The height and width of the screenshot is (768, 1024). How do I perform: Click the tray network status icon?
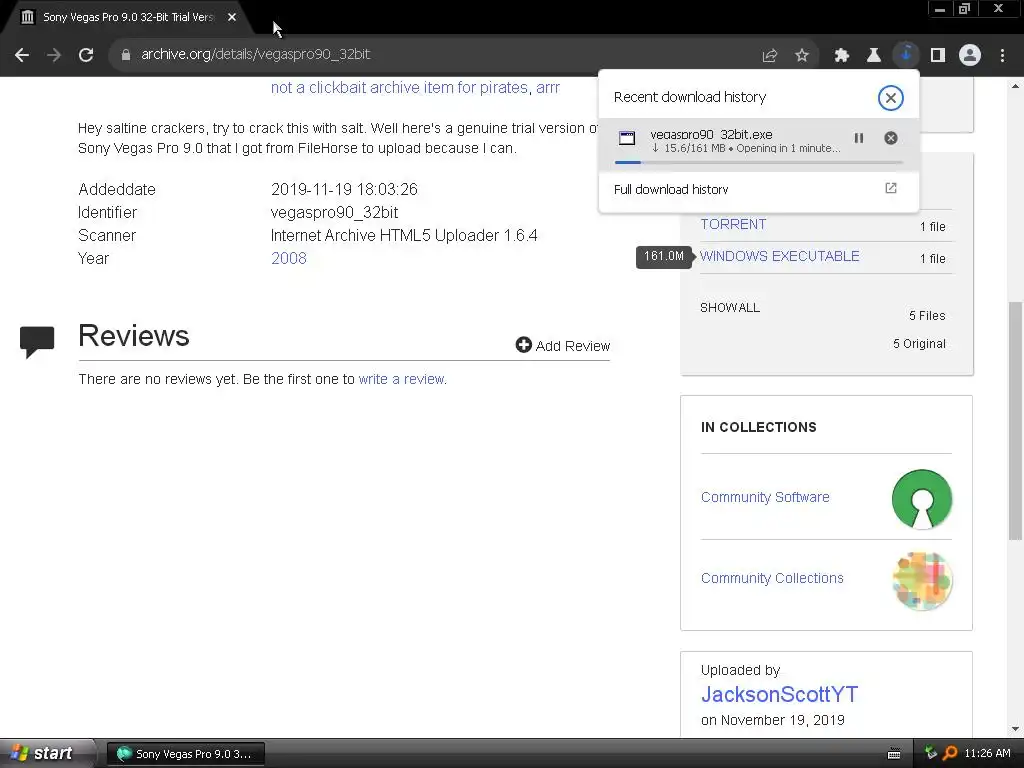[x=931, y=753]
